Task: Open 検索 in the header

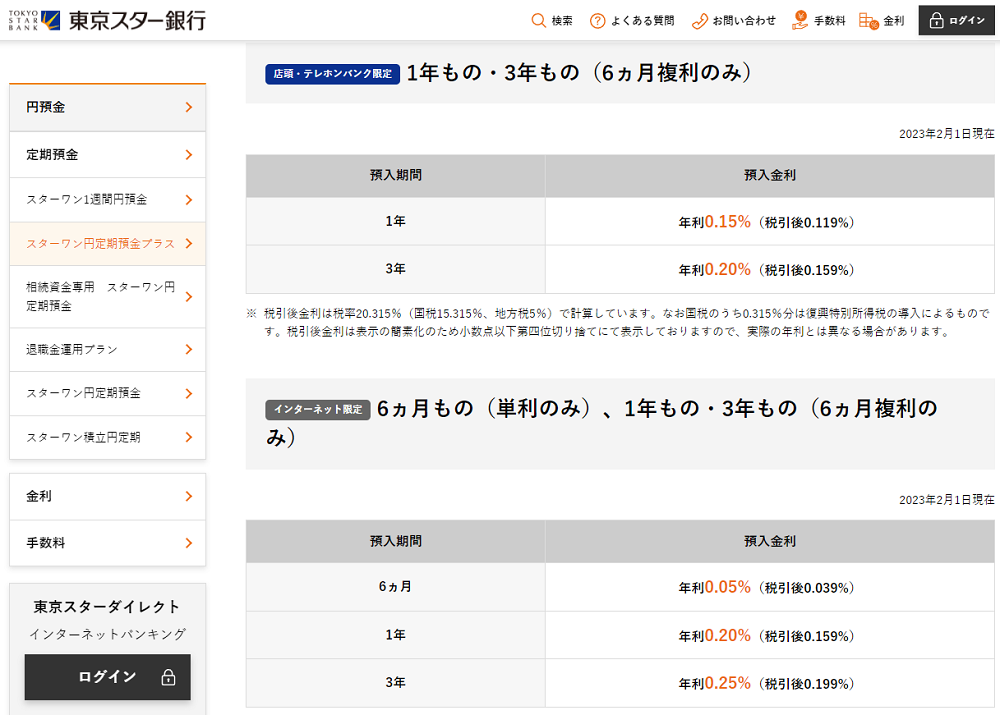Action: pos(552,21)
